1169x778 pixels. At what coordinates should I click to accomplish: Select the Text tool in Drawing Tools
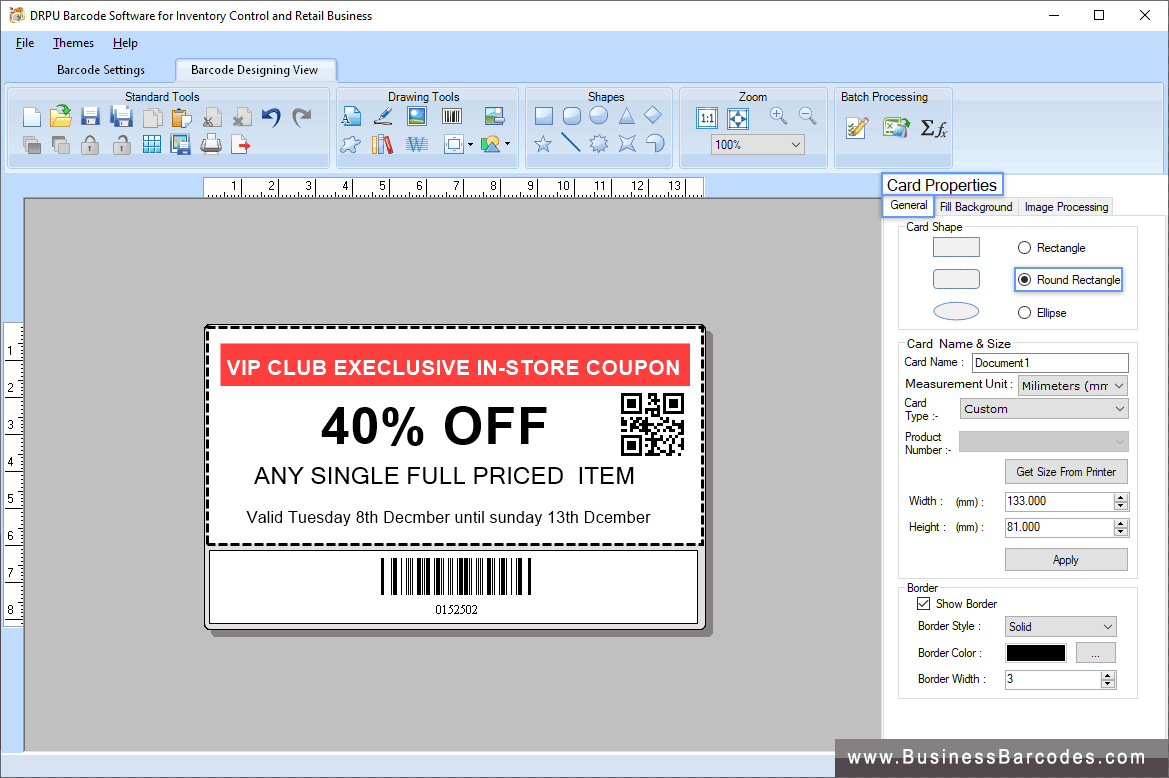click(x=353, y=115)
